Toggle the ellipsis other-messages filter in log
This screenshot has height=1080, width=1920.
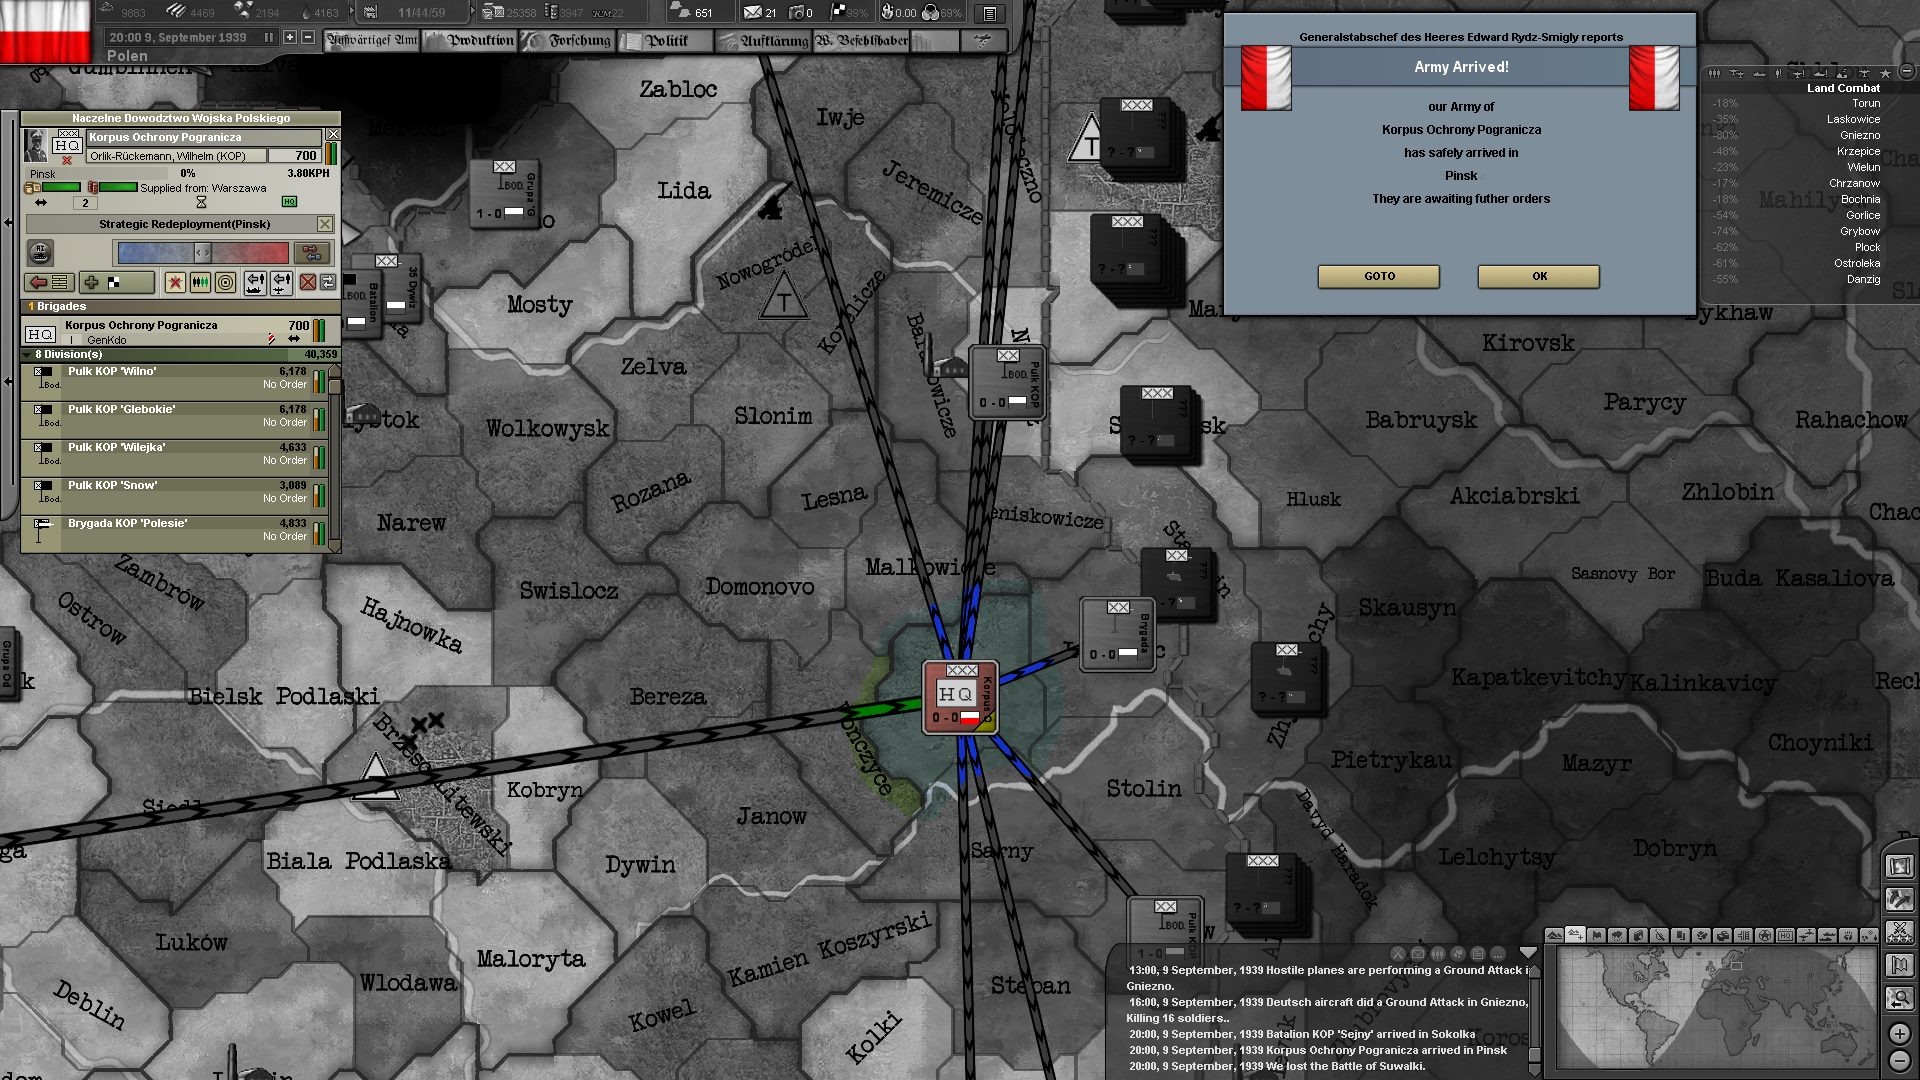pyautogui.click(x=1498, y=954)
